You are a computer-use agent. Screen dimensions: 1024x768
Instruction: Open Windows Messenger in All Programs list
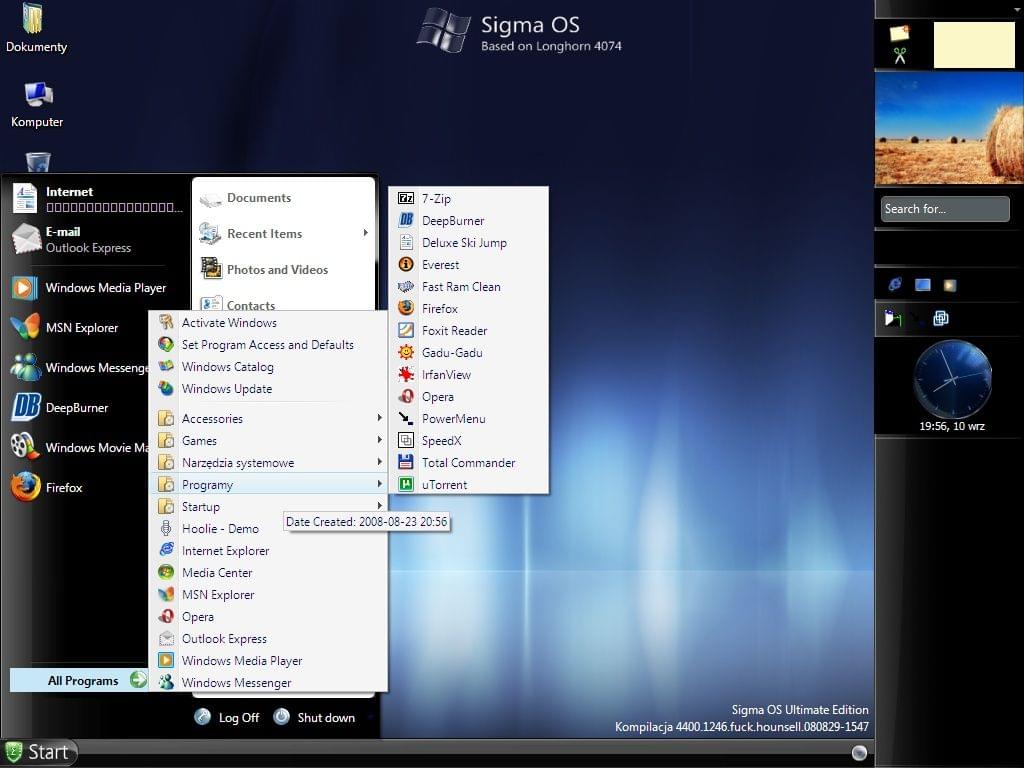pos(268,682)
